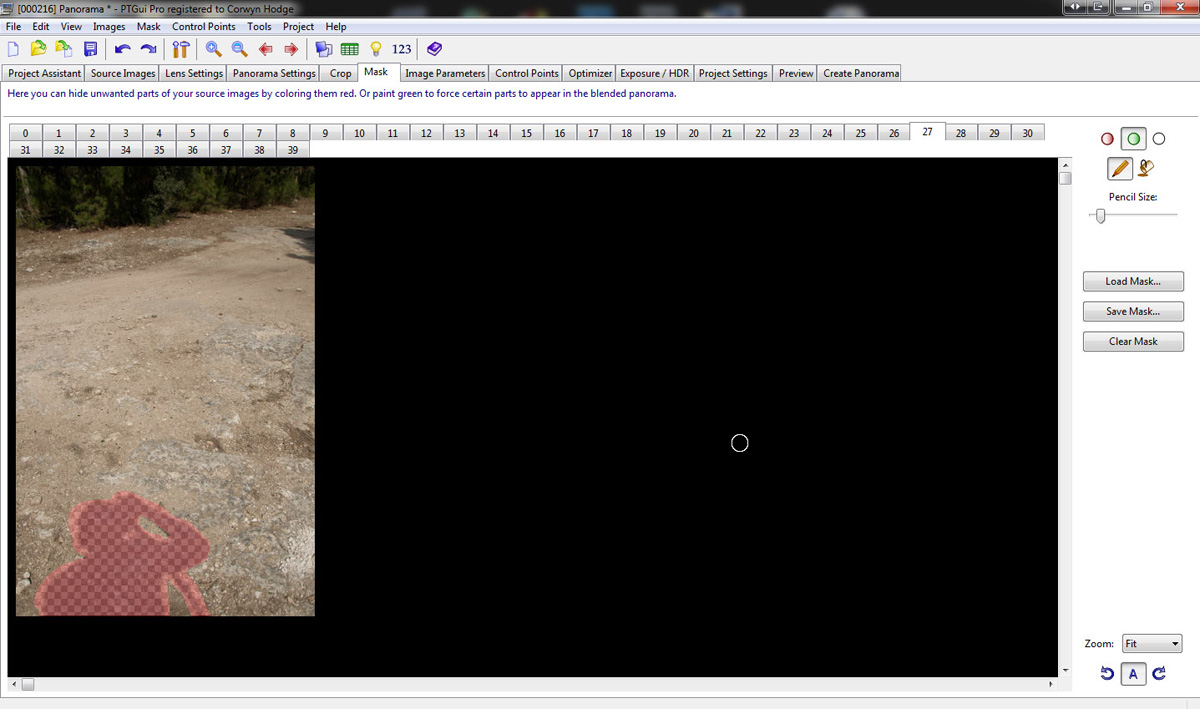This screenshot has width=1200, height=709.
Task: Choose the red mask color
Action: tap(1107, 139)
